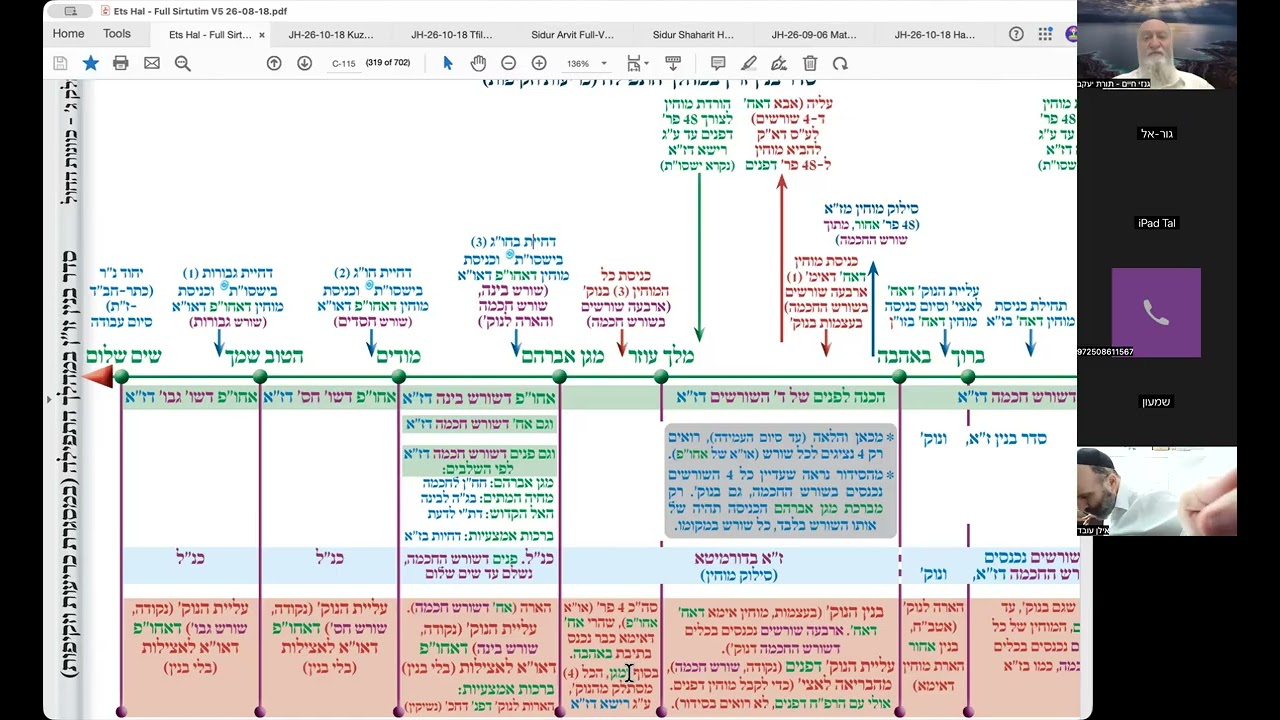Activate the selection arrow tool
Screen dimensions: 1280x720
tap(448, 63)
